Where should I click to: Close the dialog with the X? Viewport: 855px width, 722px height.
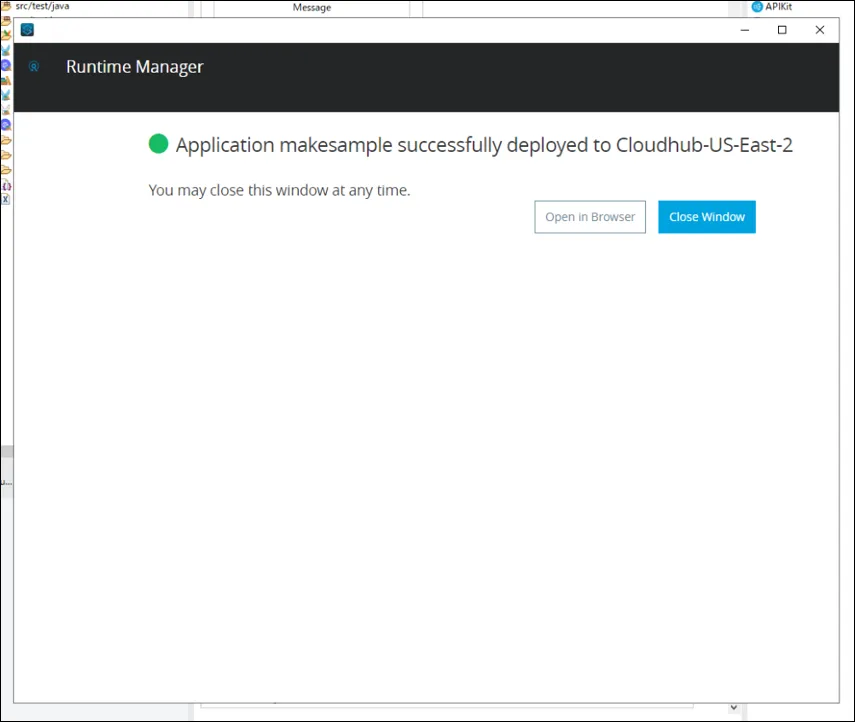pos(820,30)
